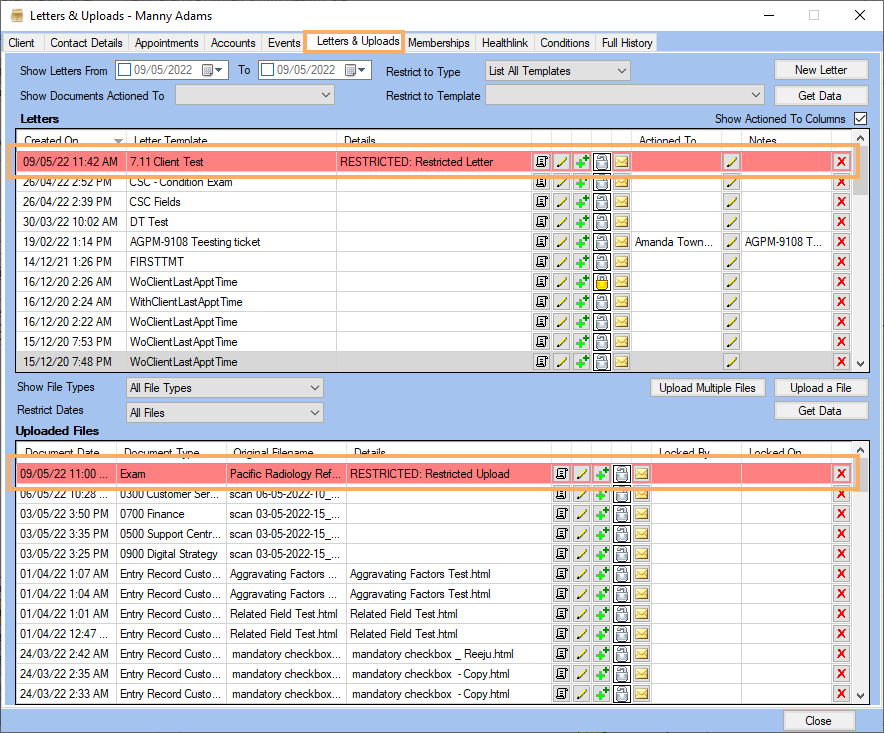Enable the To date checkbox
The height and width of the screenshot is (733, 884).
(267, 71)
